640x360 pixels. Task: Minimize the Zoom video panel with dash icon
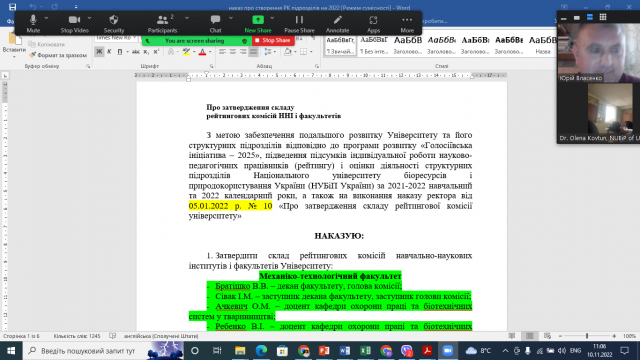(x=564, y=18)
